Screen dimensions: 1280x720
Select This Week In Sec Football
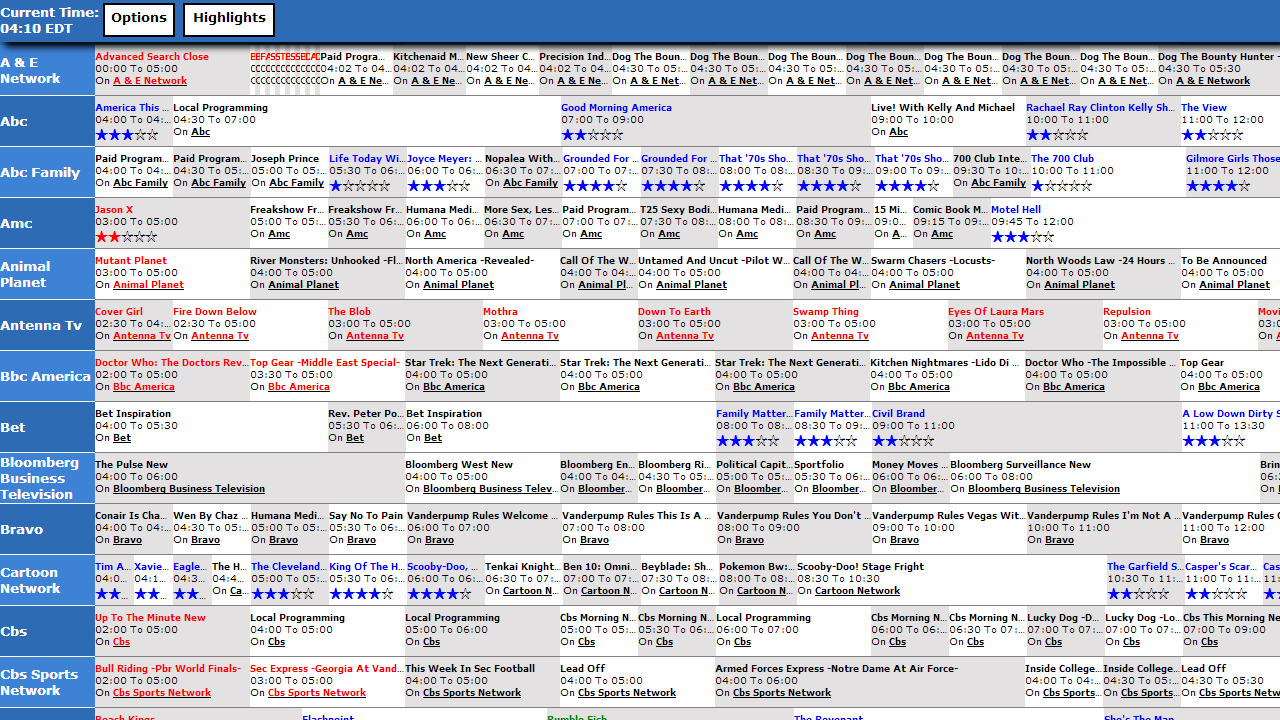470,669
